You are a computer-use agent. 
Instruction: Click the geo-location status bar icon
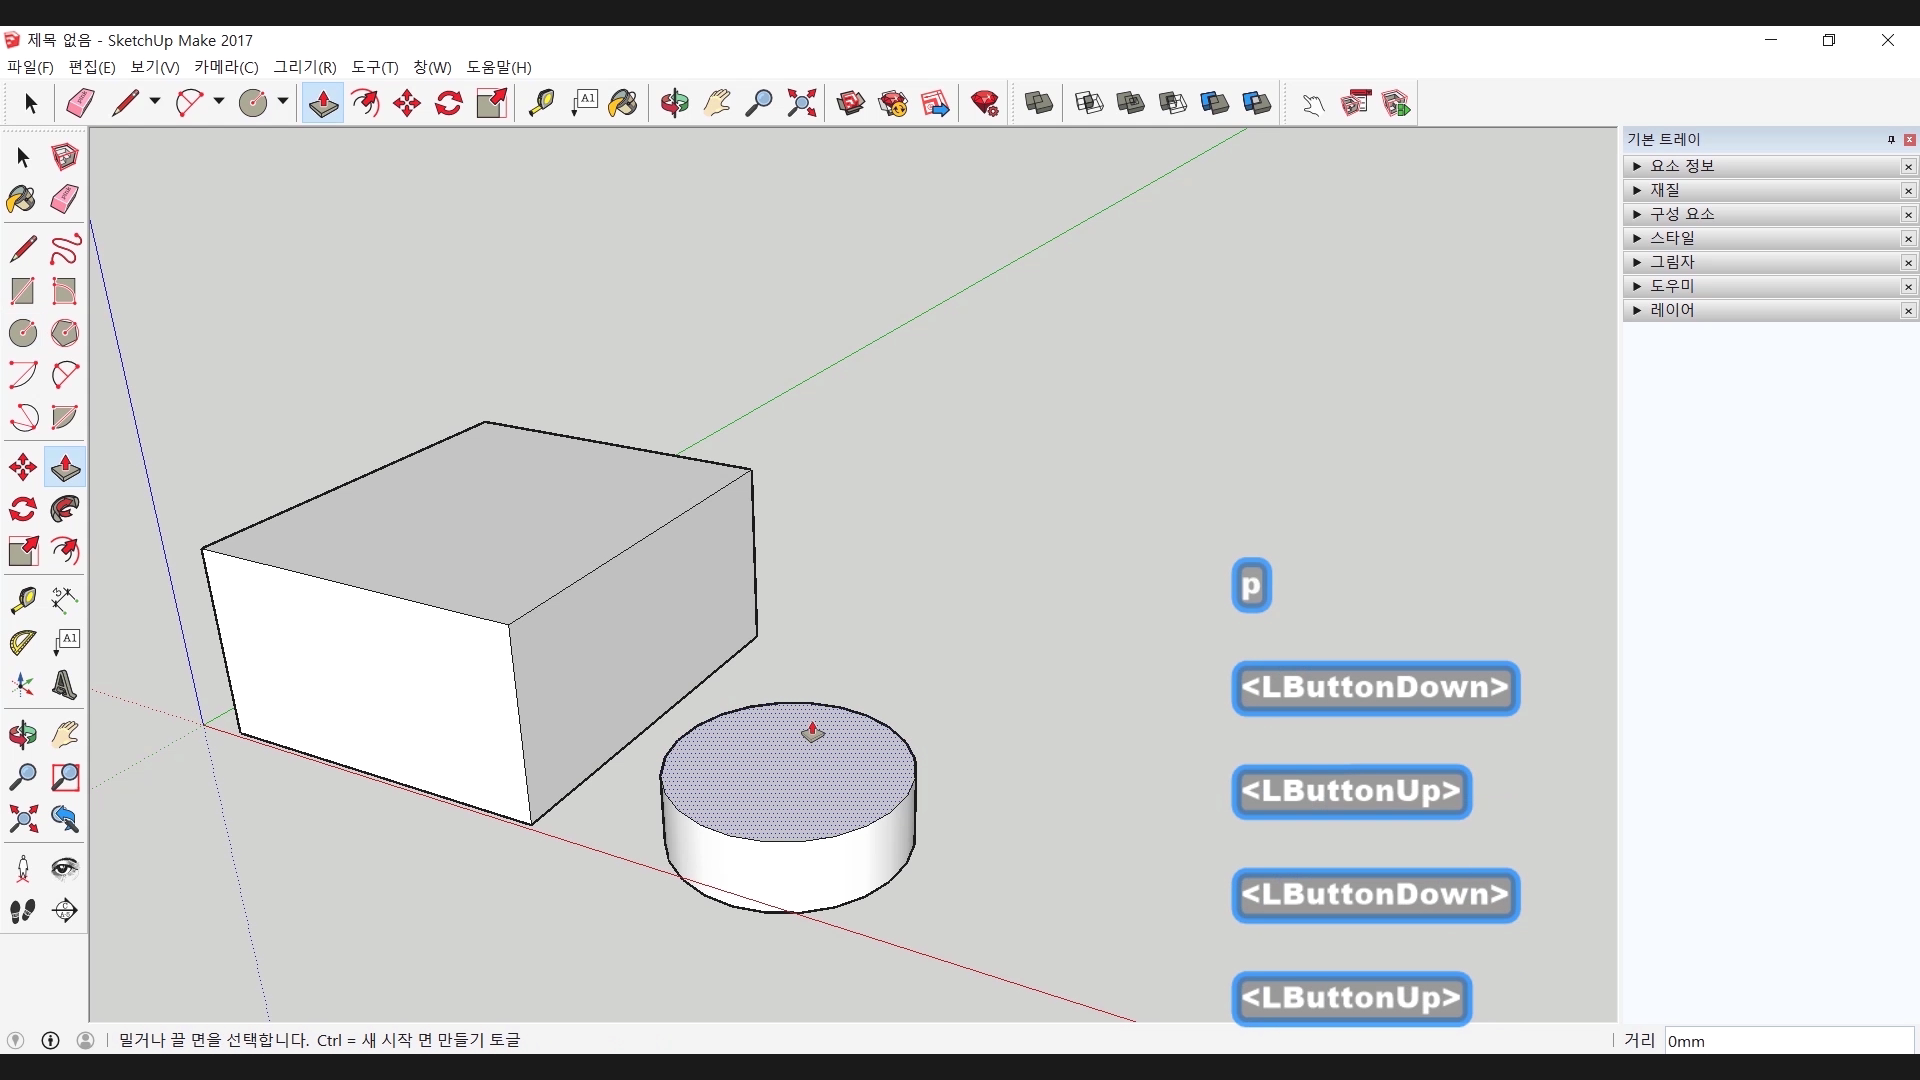[x=15, y=1040]
